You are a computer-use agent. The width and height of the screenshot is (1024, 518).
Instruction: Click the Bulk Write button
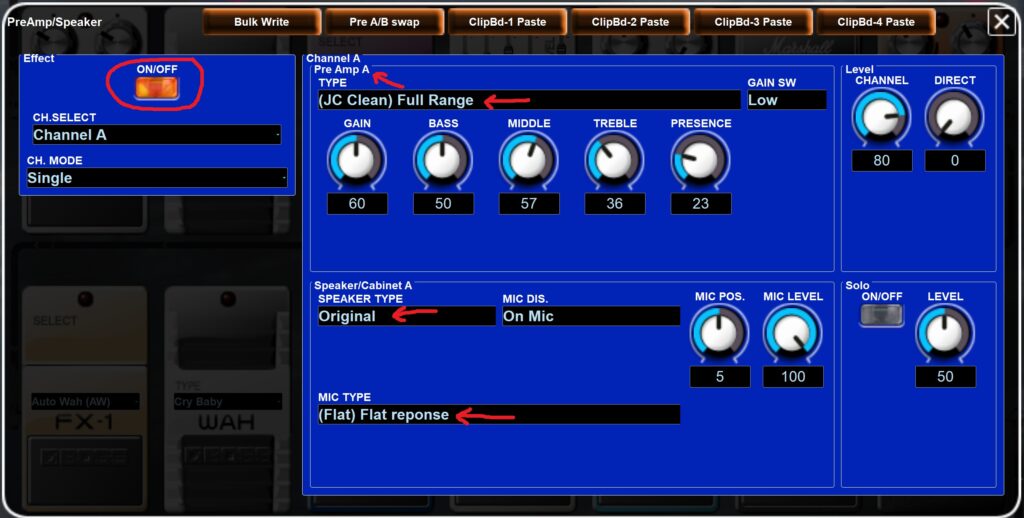pos(261,22)
